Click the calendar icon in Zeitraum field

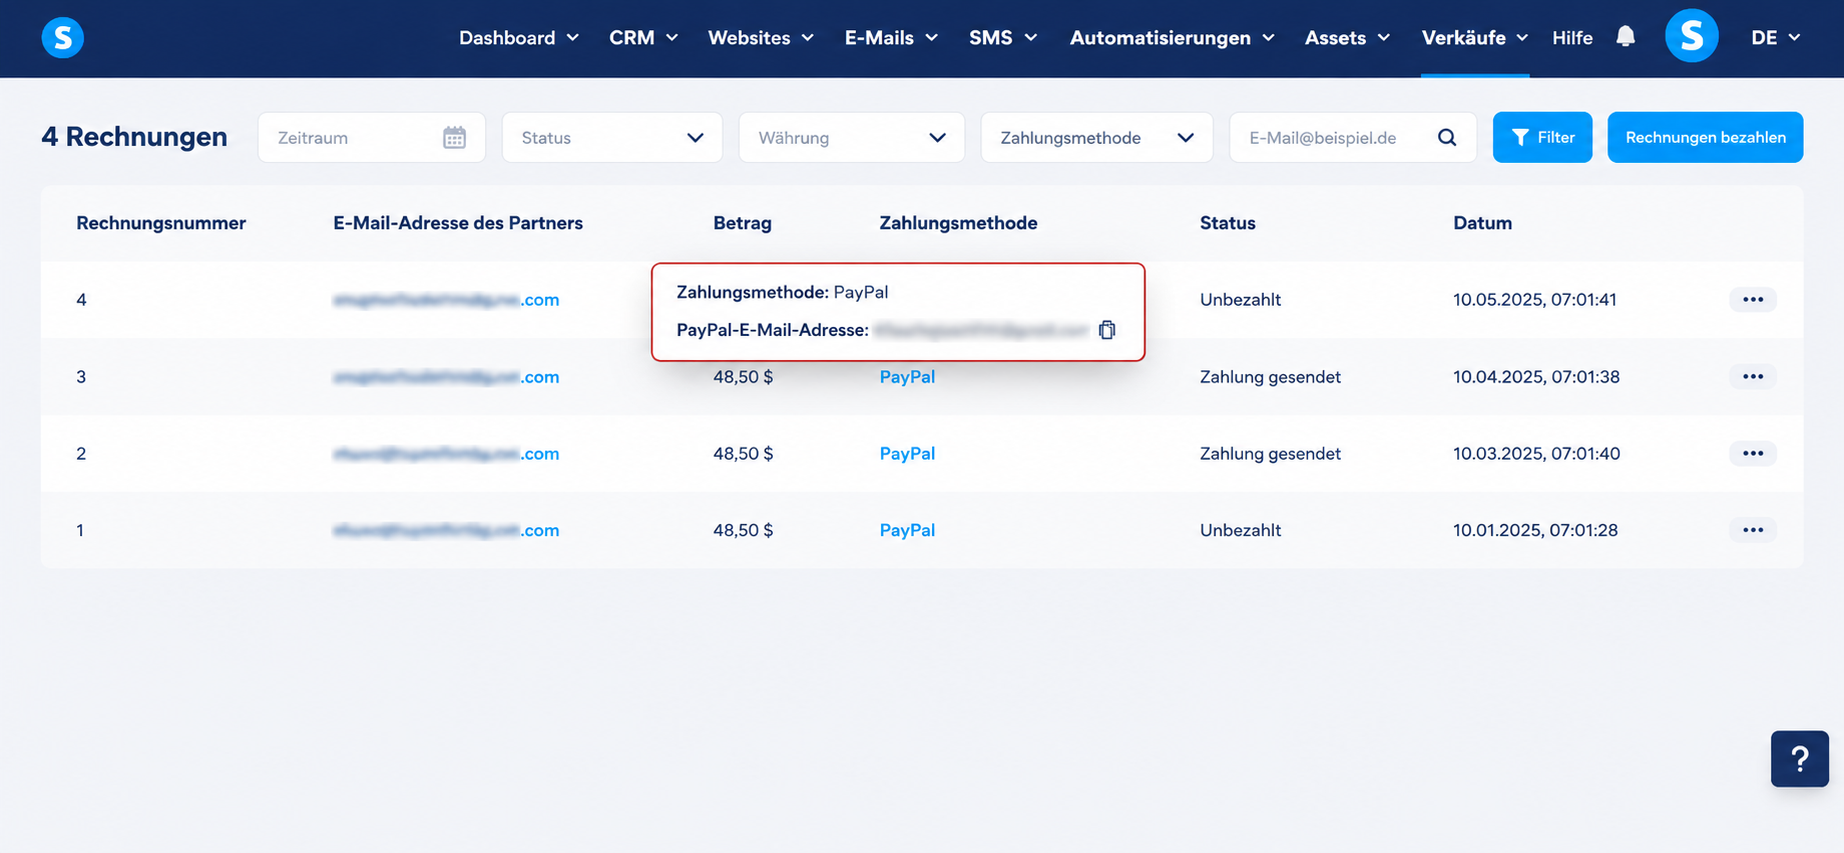click(454, 137)
